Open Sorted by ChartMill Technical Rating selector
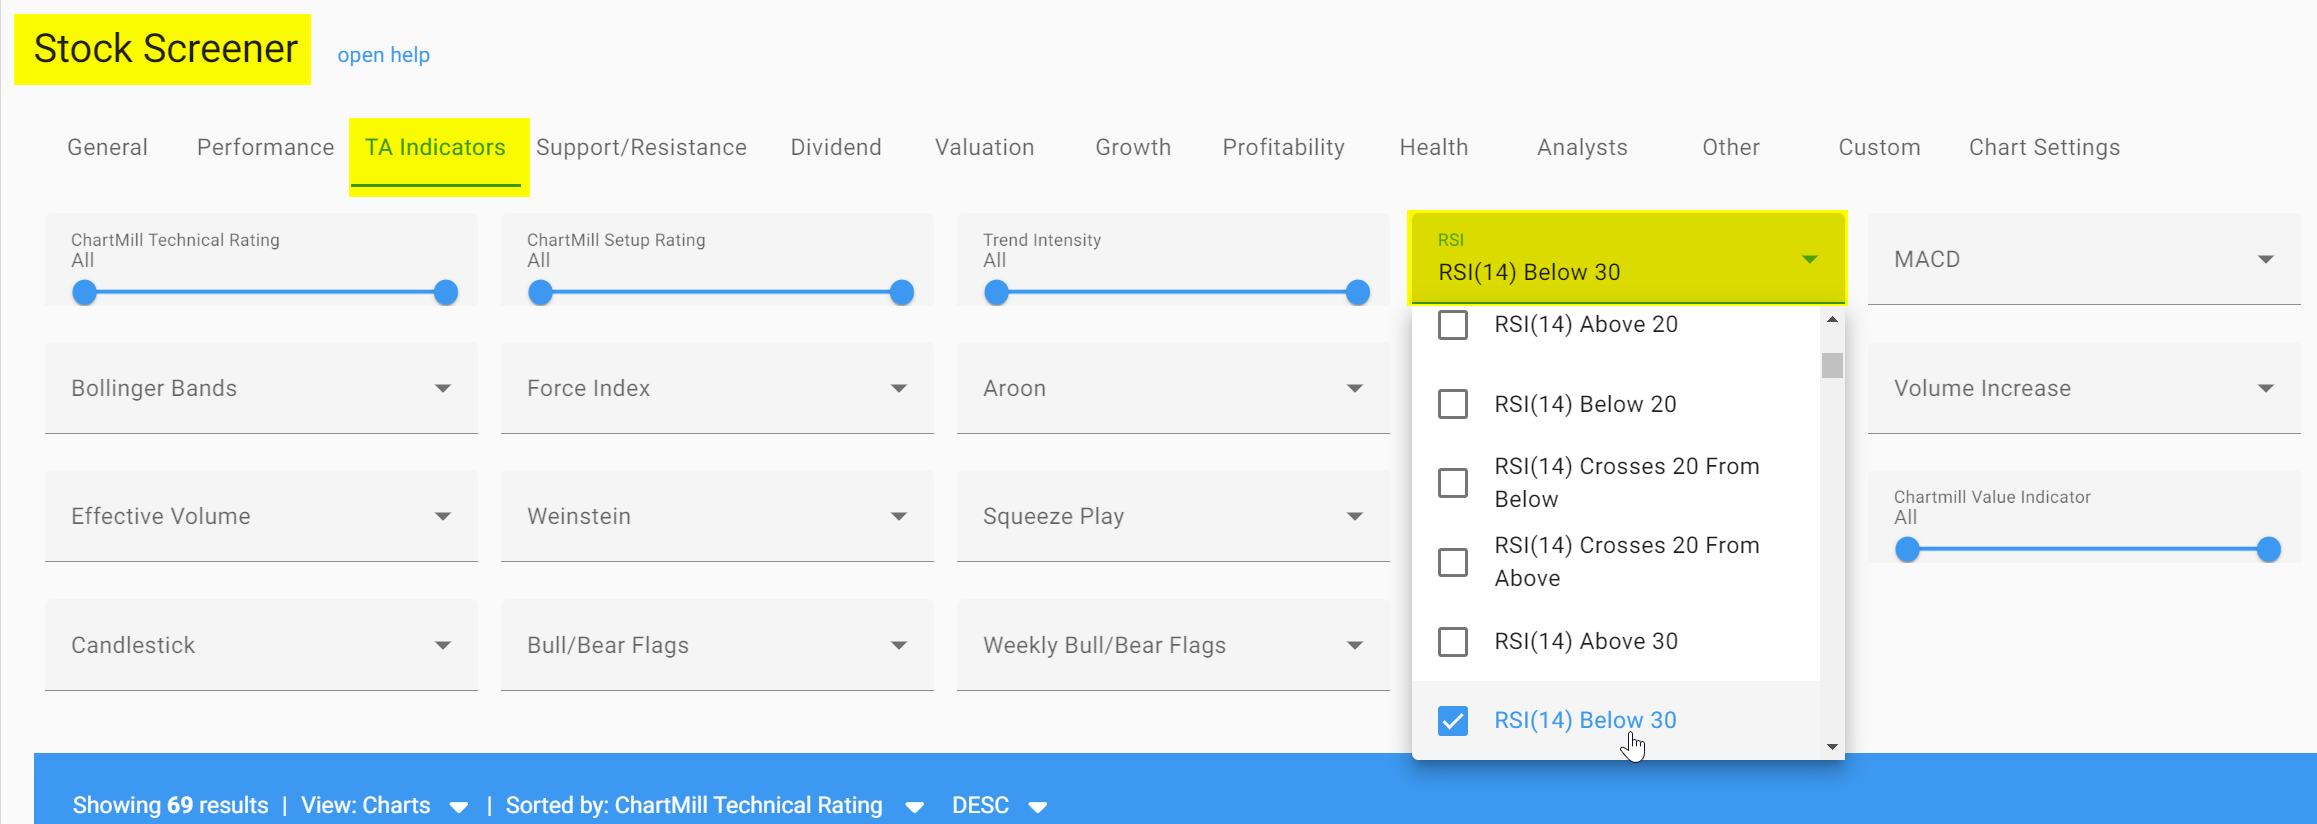Screen dimensions: 2317x824 pos(714,805)
